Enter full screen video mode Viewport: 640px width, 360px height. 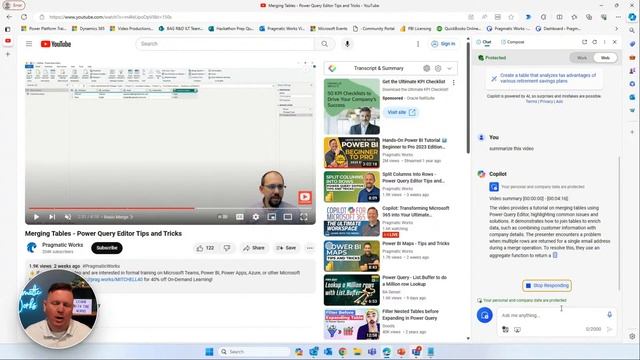[x=304, y=217]
